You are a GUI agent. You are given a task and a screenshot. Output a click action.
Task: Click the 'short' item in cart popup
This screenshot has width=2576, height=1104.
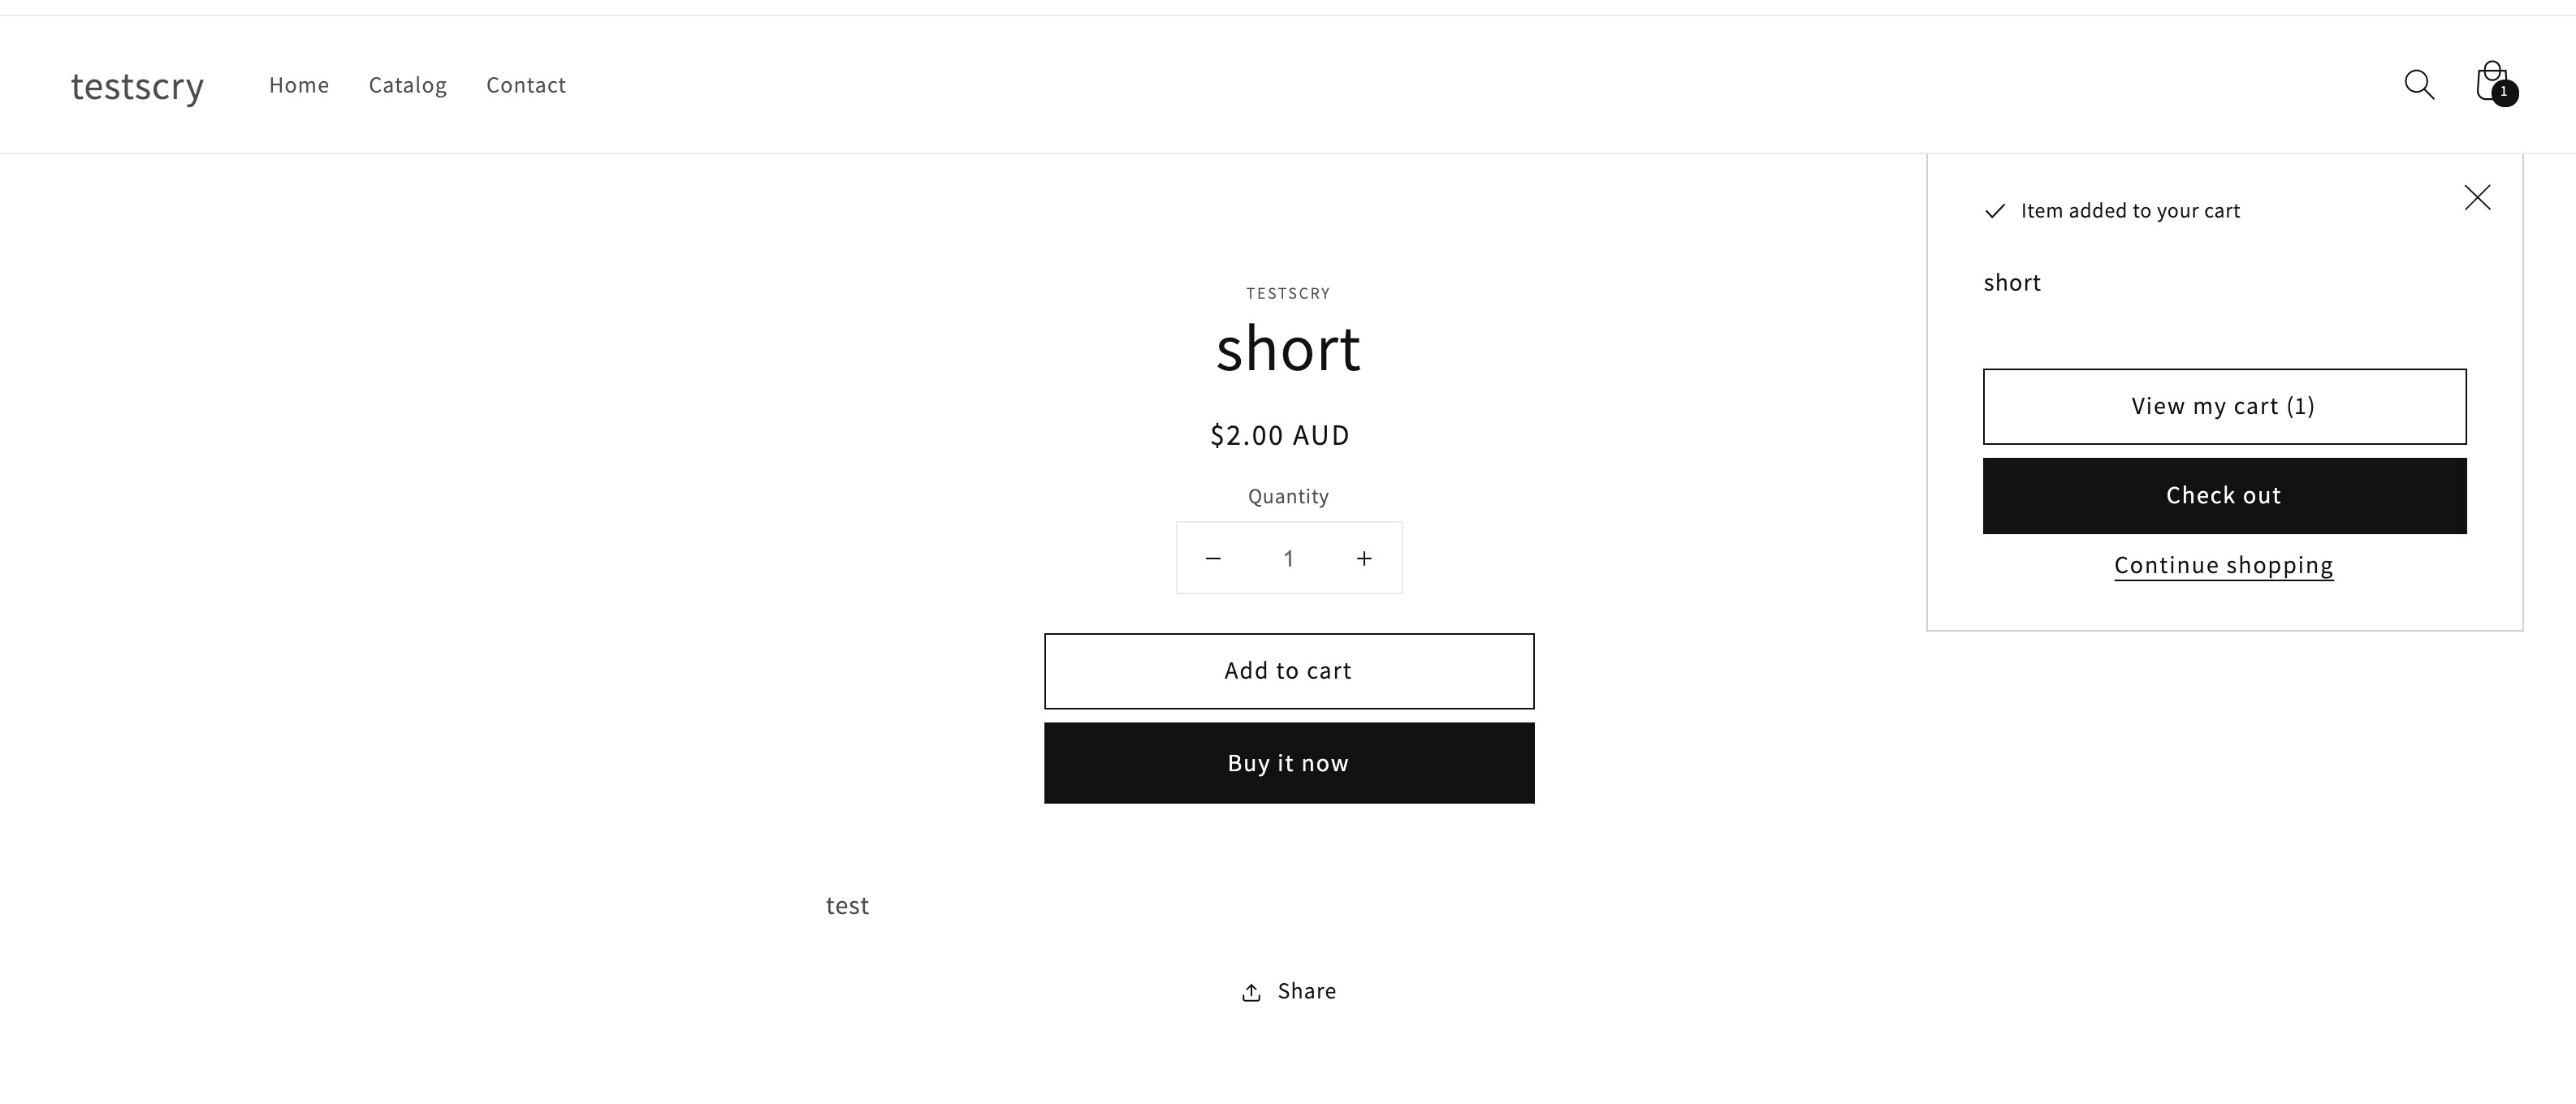pyautogui.click(x=2012, y=283)
